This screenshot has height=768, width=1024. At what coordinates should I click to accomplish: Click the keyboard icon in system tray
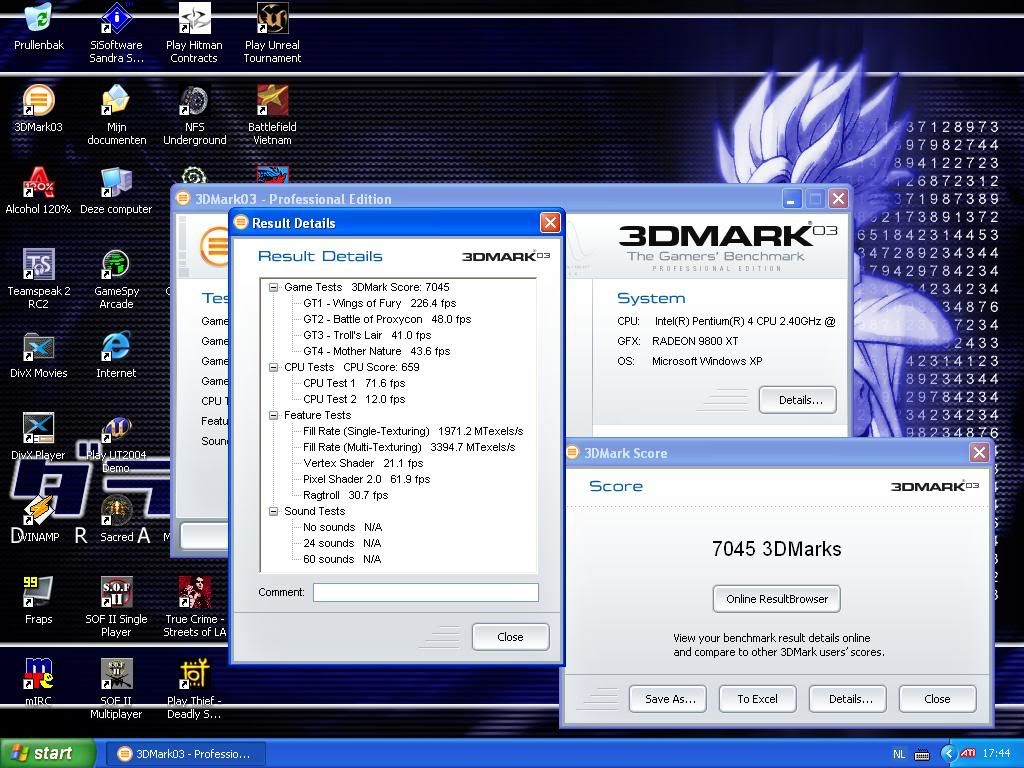pyautogui.click(x=922, y=755)
